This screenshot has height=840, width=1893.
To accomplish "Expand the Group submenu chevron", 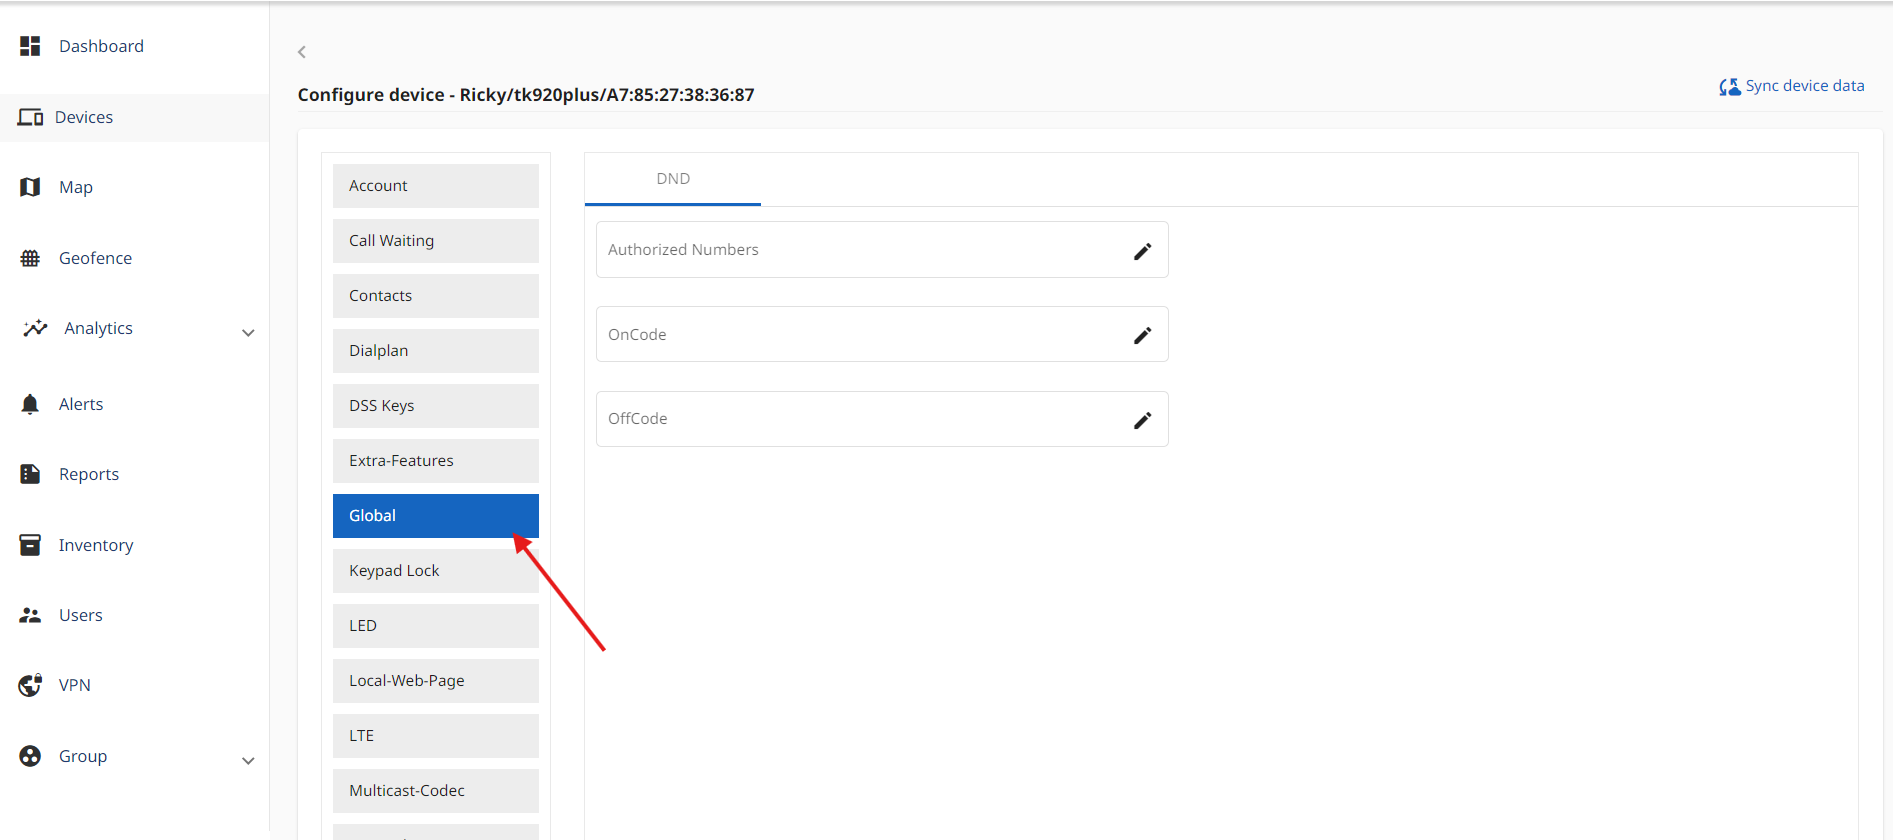I will [248, 761].
